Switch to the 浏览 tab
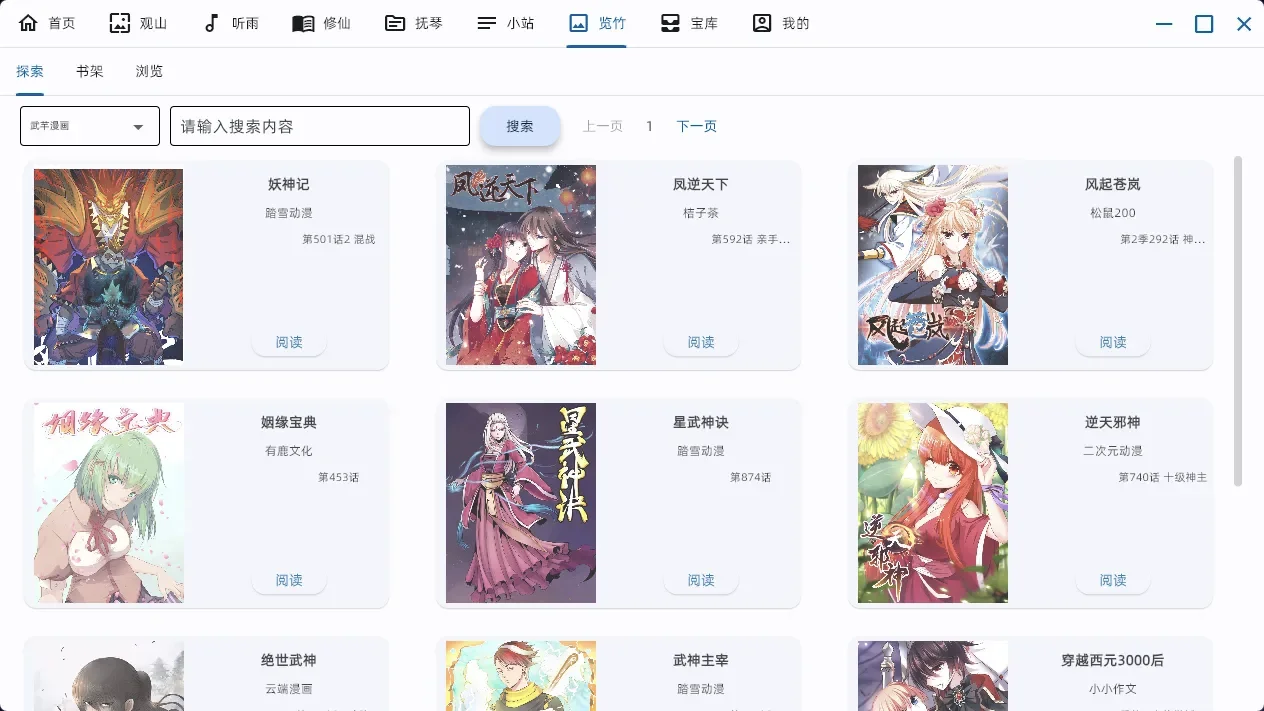Screen dimensions: 1264x711 point(149,71)
